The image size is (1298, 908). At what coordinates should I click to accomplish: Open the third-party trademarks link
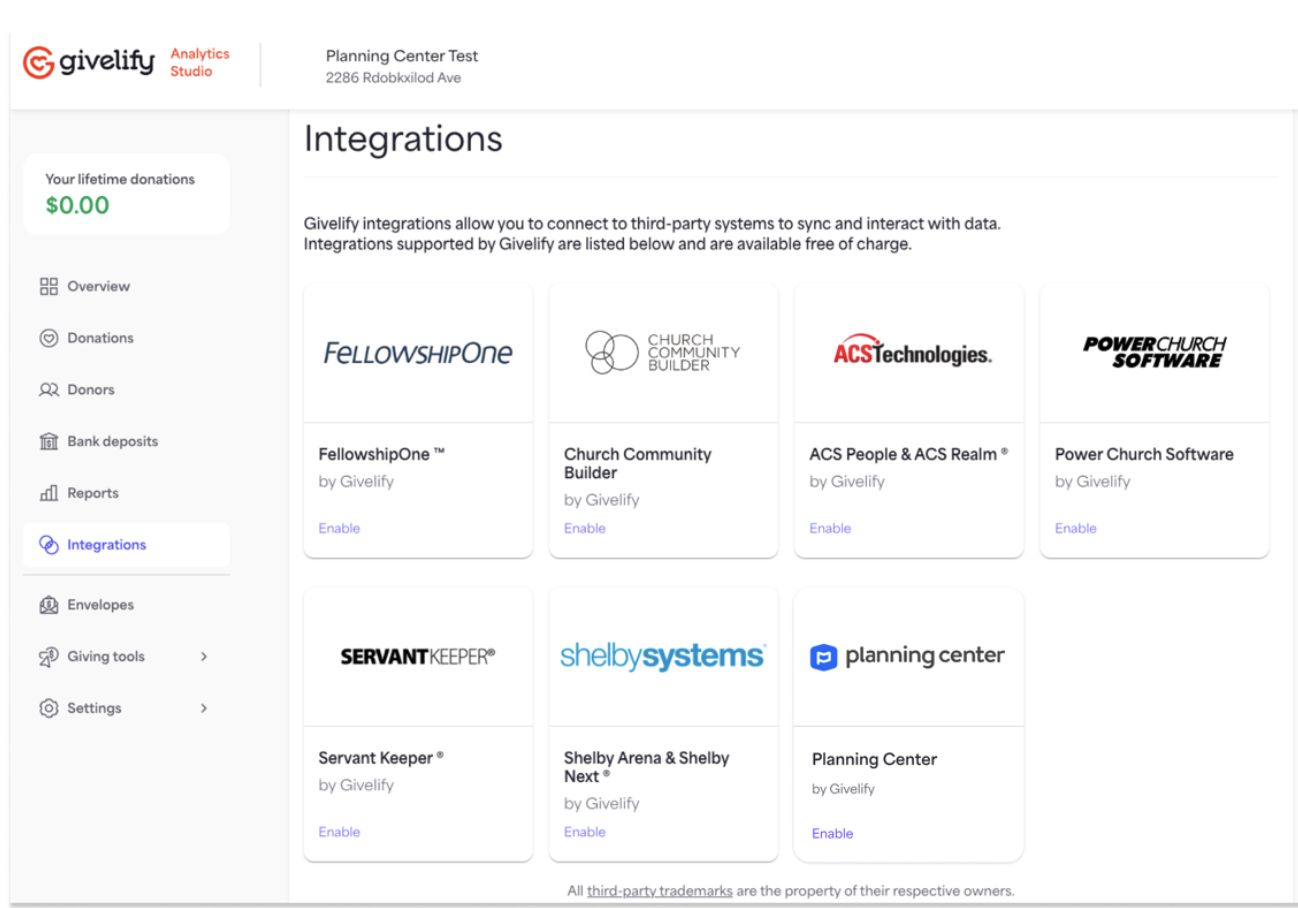659,890
